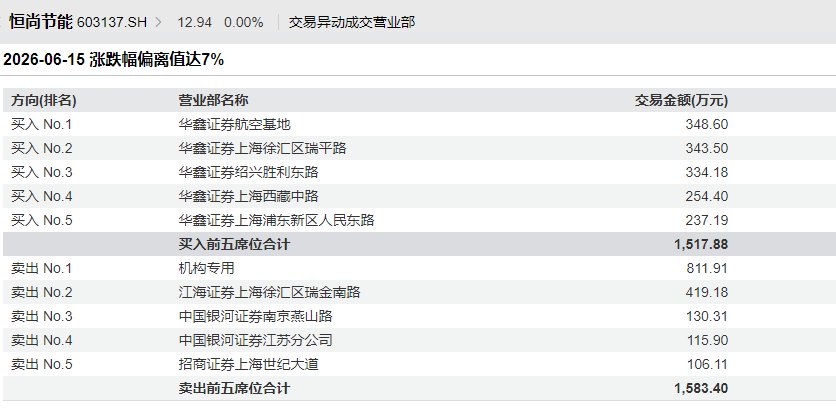This screenshot has width=836, height=409.
Task: Select the 卖出 No.5 row label
Action: 42,364
